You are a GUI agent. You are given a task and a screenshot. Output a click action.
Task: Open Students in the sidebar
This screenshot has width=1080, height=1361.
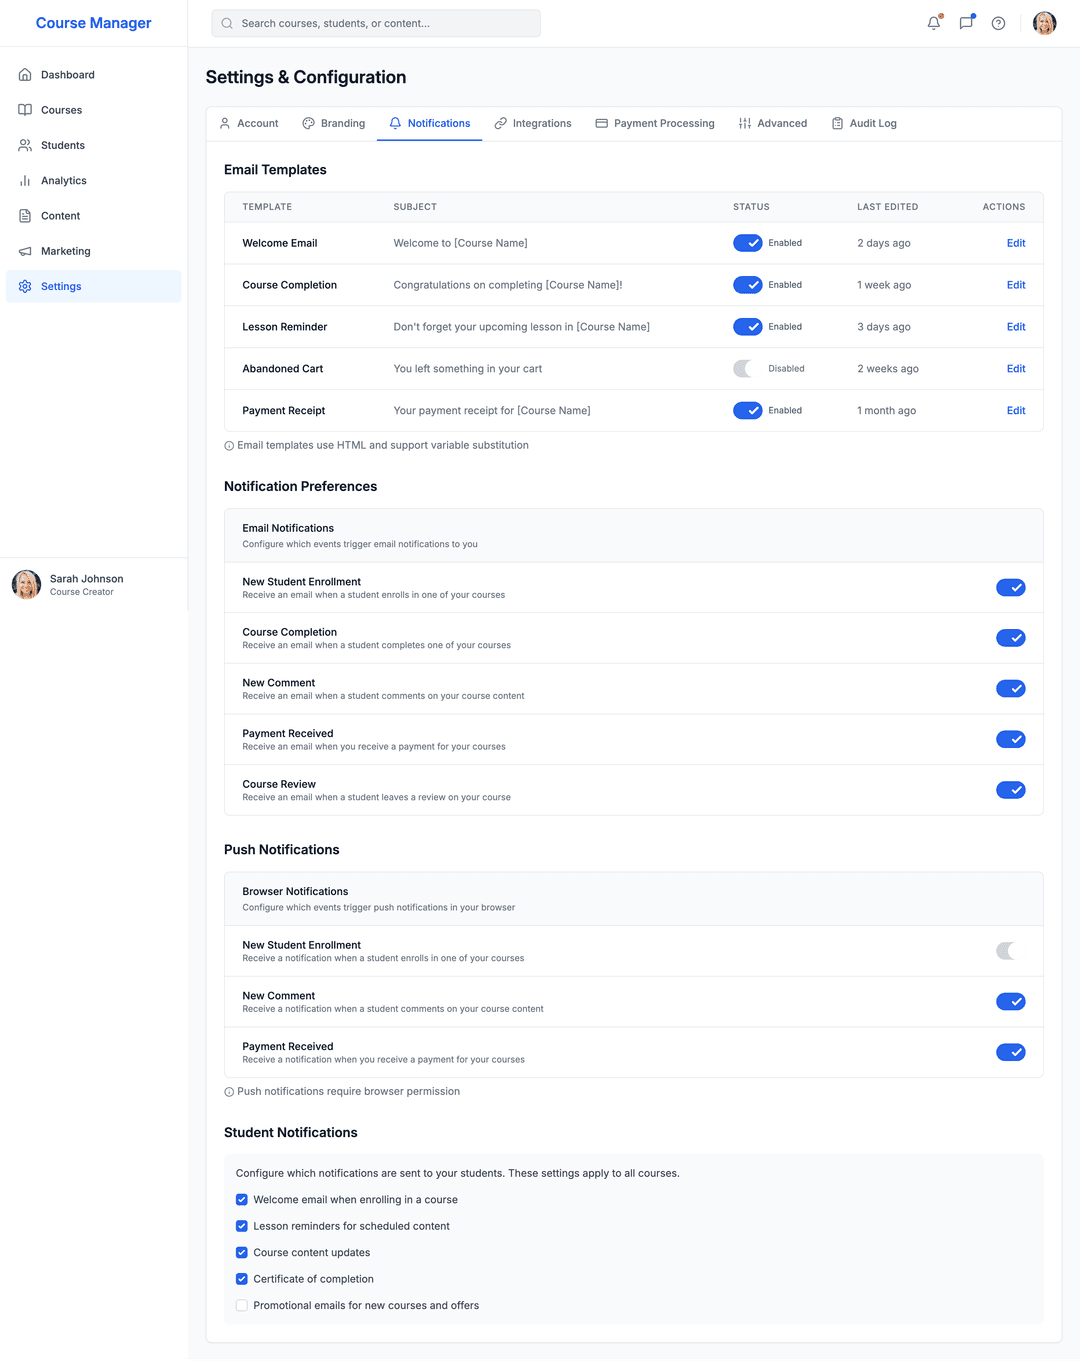click(62, 146)
